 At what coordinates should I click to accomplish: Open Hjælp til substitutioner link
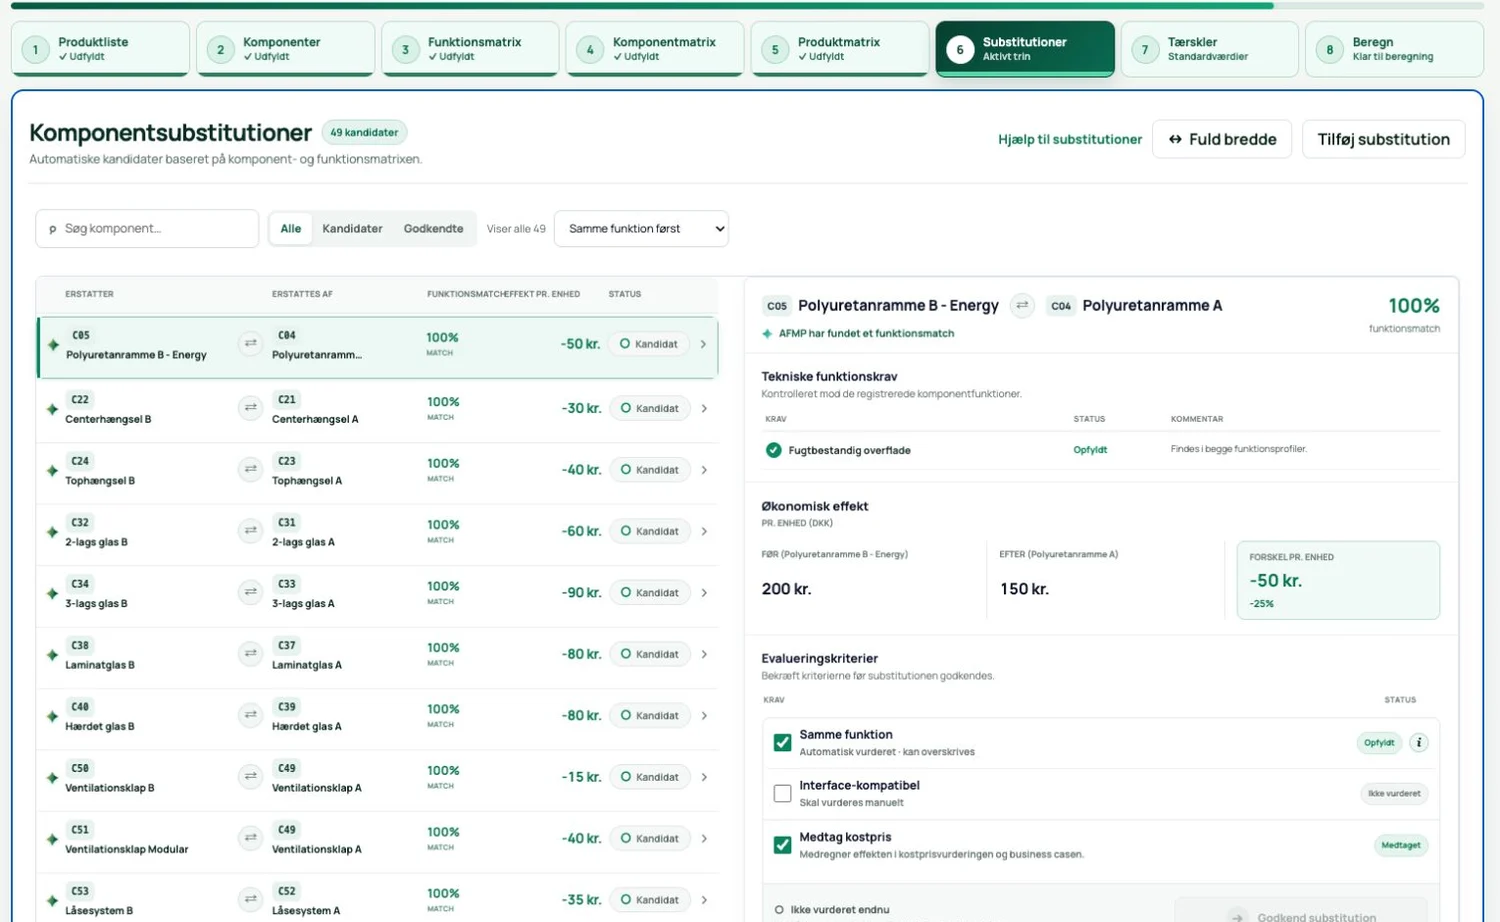click(x=1070, y=140)
